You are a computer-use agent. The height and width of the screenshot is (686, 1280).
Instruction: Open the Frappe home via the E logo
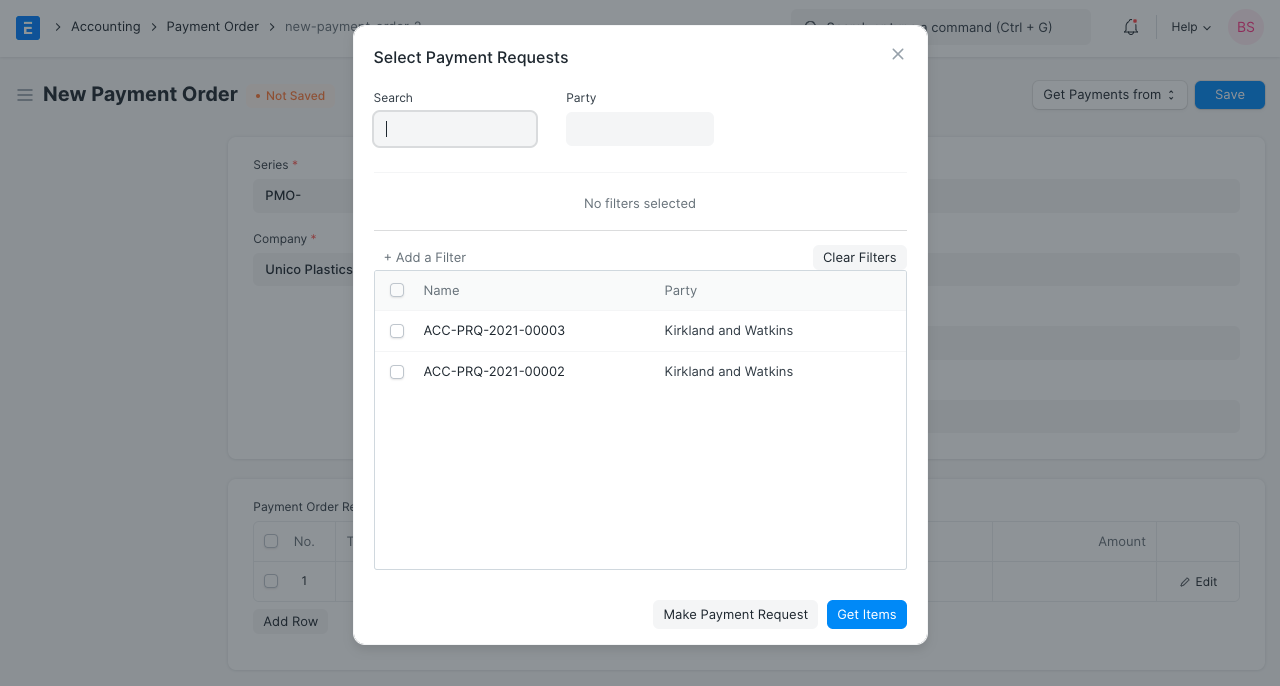27,27
